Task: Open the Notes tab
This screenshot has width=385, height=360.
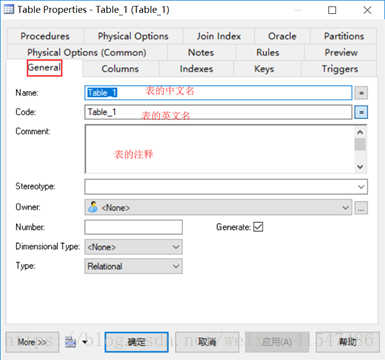Action: coord(201,52)
